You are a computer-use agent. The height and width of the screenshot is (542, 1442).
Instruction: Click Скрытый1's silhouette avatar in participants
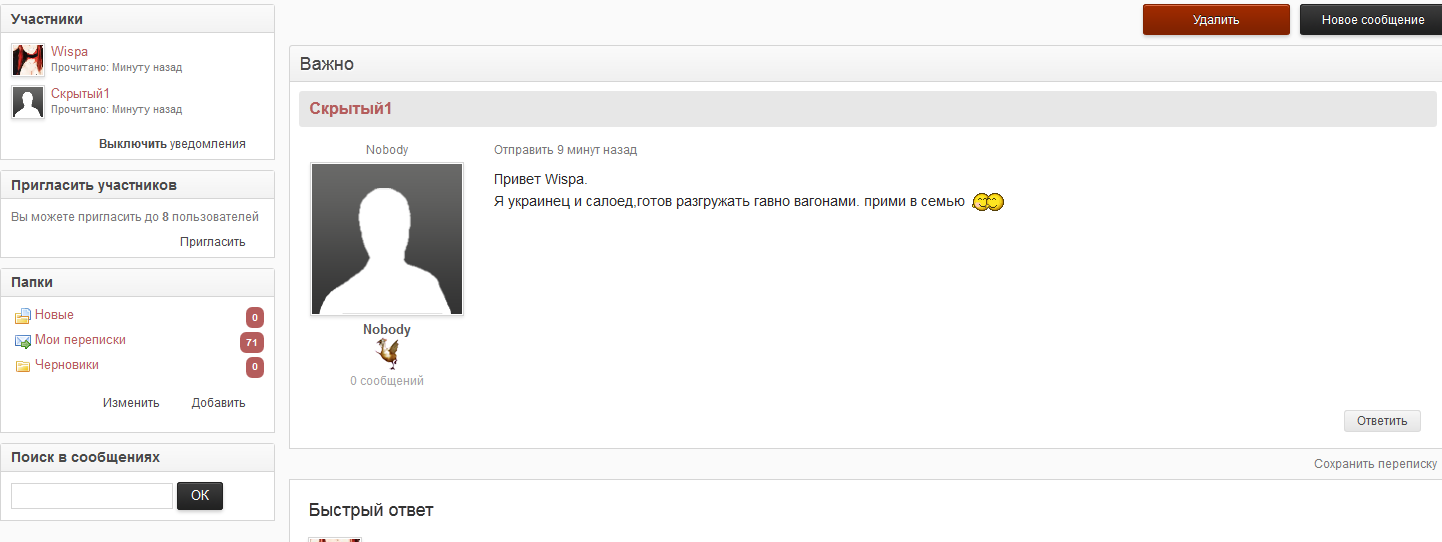click(27, 102)
